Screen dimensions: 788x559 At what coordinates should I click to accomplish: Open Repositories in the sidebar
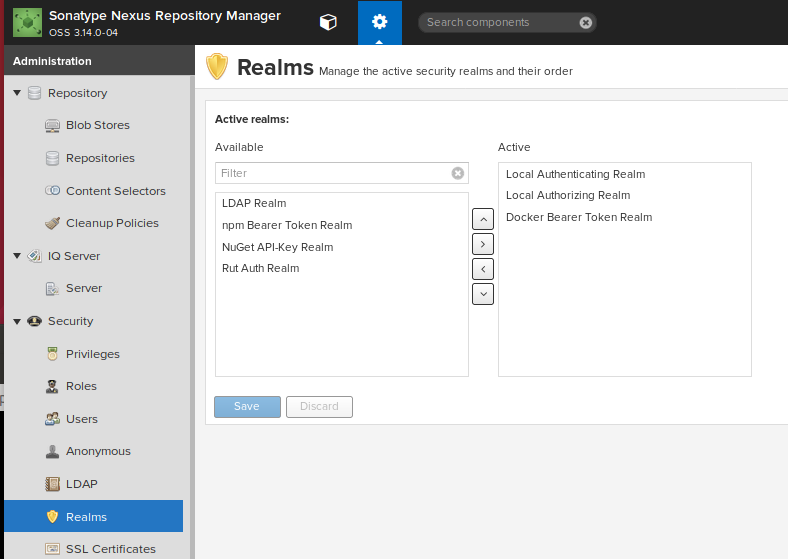click(x=101, y=158)
